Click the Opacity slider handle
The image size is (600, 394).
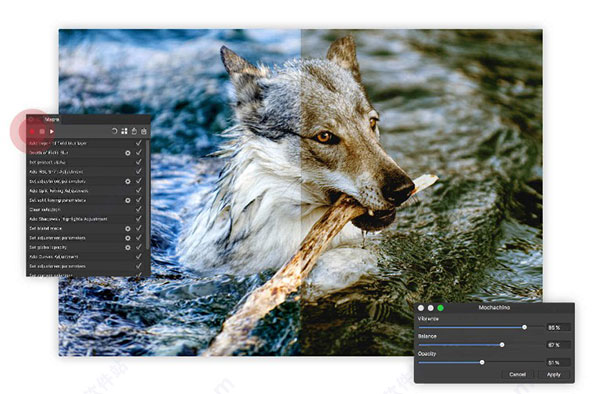pos(482,362)
